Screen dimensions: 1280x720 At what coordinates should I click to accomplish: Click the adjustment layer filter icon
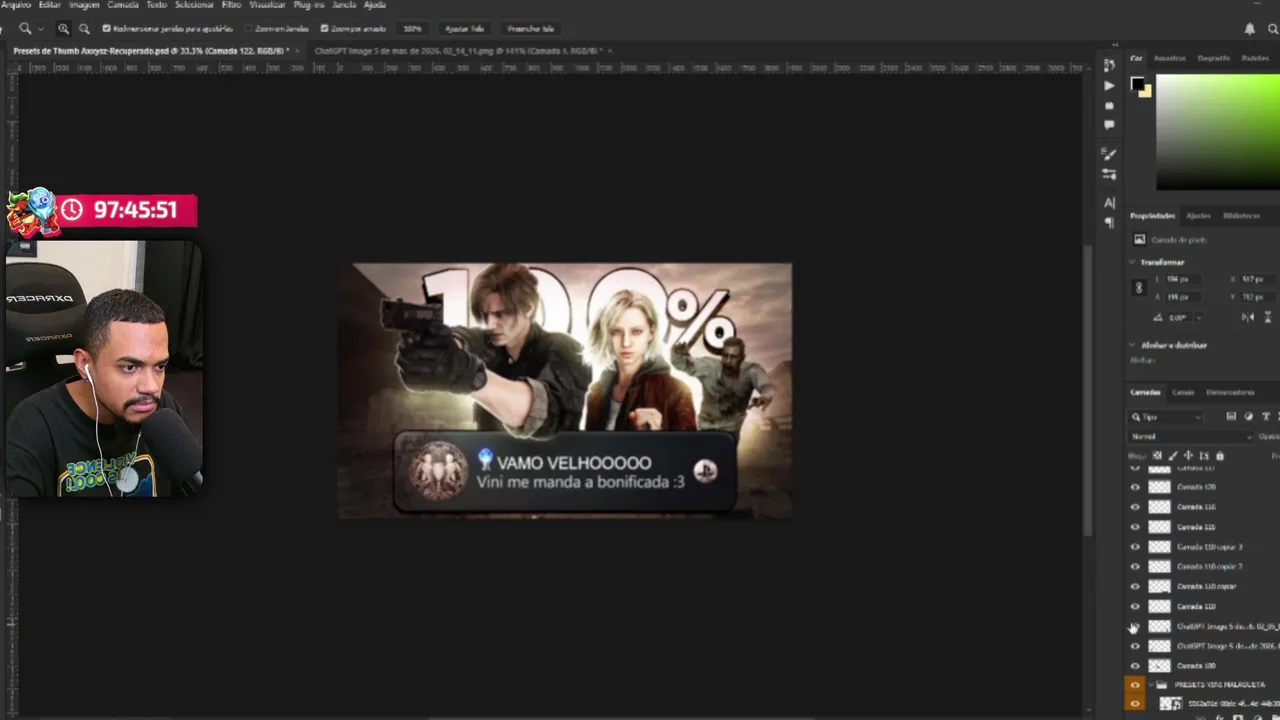(x=1248, y=417)
